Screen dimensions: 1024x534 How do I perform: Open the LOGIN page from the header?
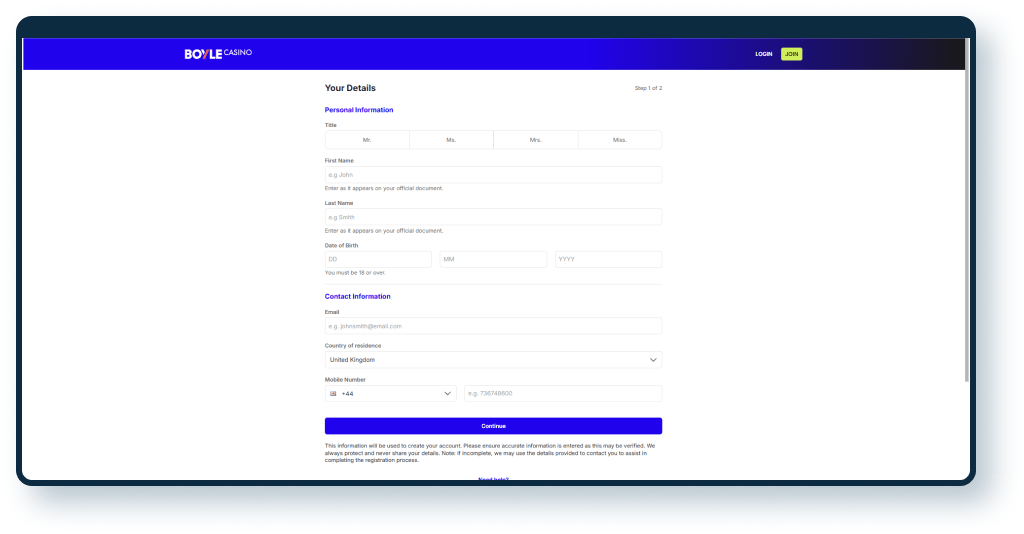(763, 54)
